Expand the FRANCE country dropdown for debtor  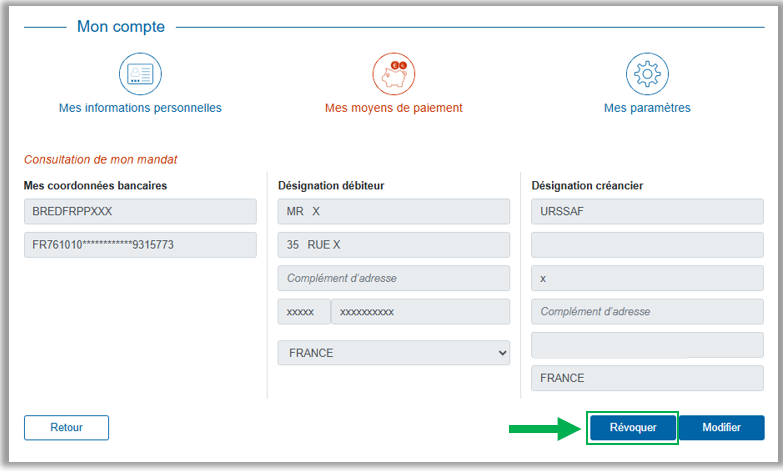pos(393,353)
